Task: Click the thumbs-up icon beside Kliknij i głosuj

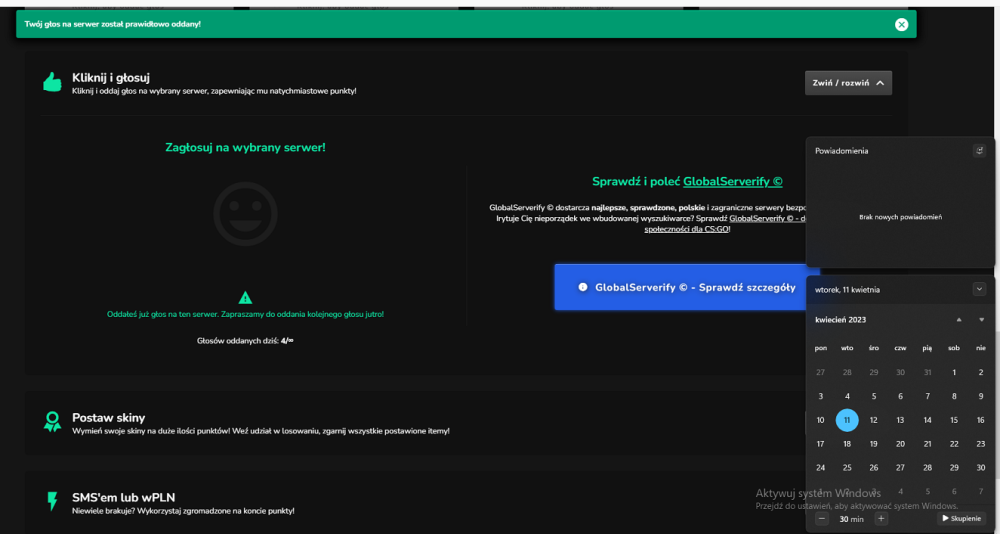Action: pos(52,82)
